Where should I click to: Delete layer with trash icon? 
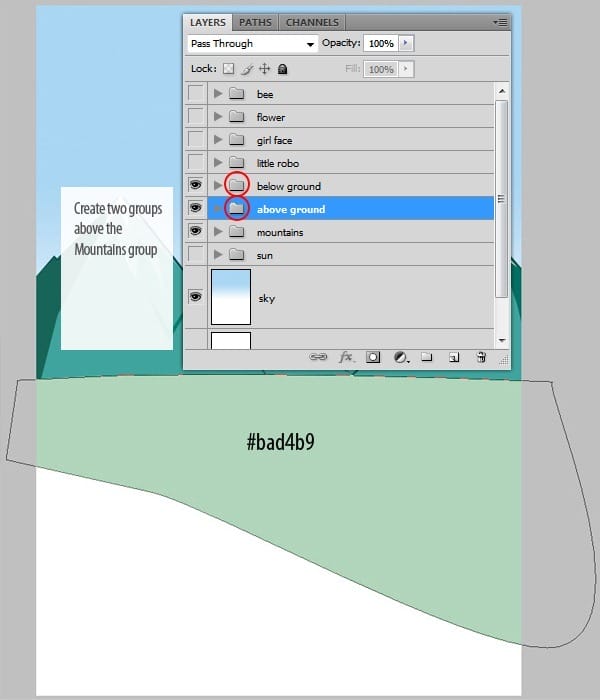click(480, 356)
